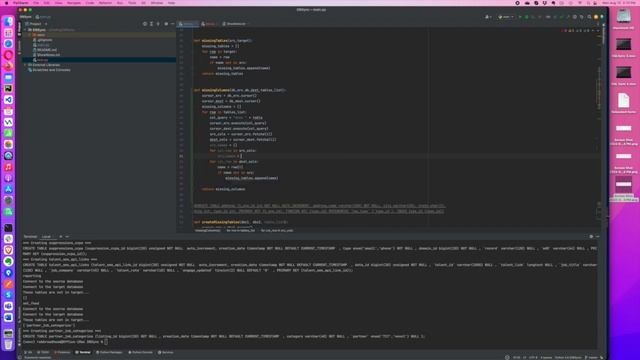Collapse the DBSync project root
The width and height of the screenshot is (640, 360).
point(25,30)
